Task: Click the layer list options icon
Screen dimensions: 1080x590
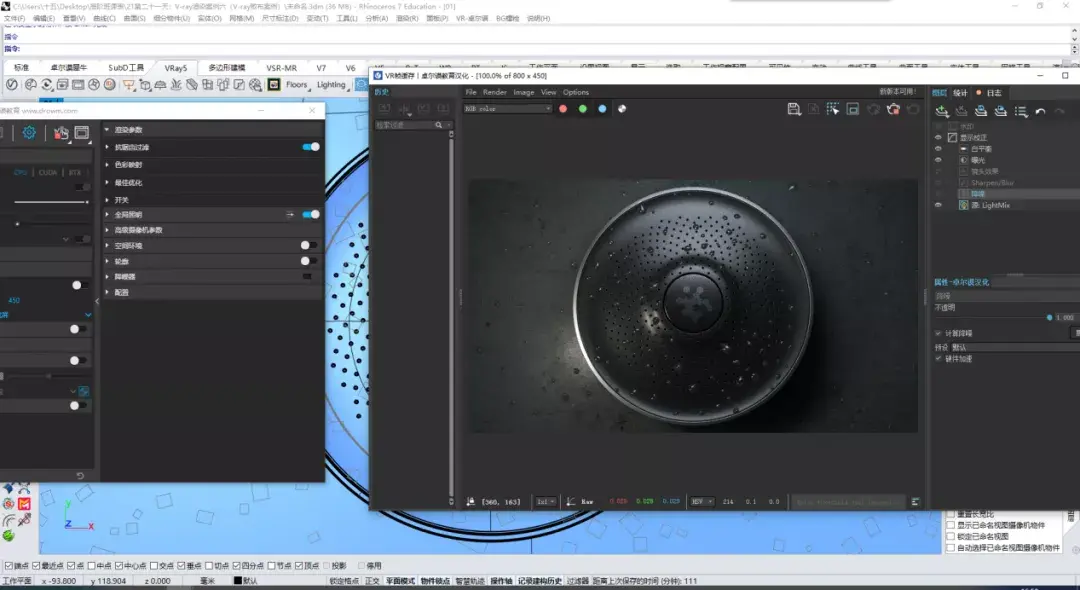Action: pos(1021,112)
